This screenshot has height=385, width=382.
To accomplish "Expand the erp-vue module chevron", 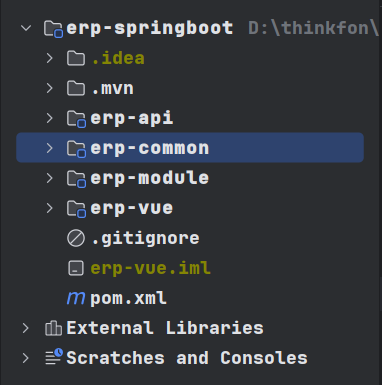I will [x=50, y=208].
